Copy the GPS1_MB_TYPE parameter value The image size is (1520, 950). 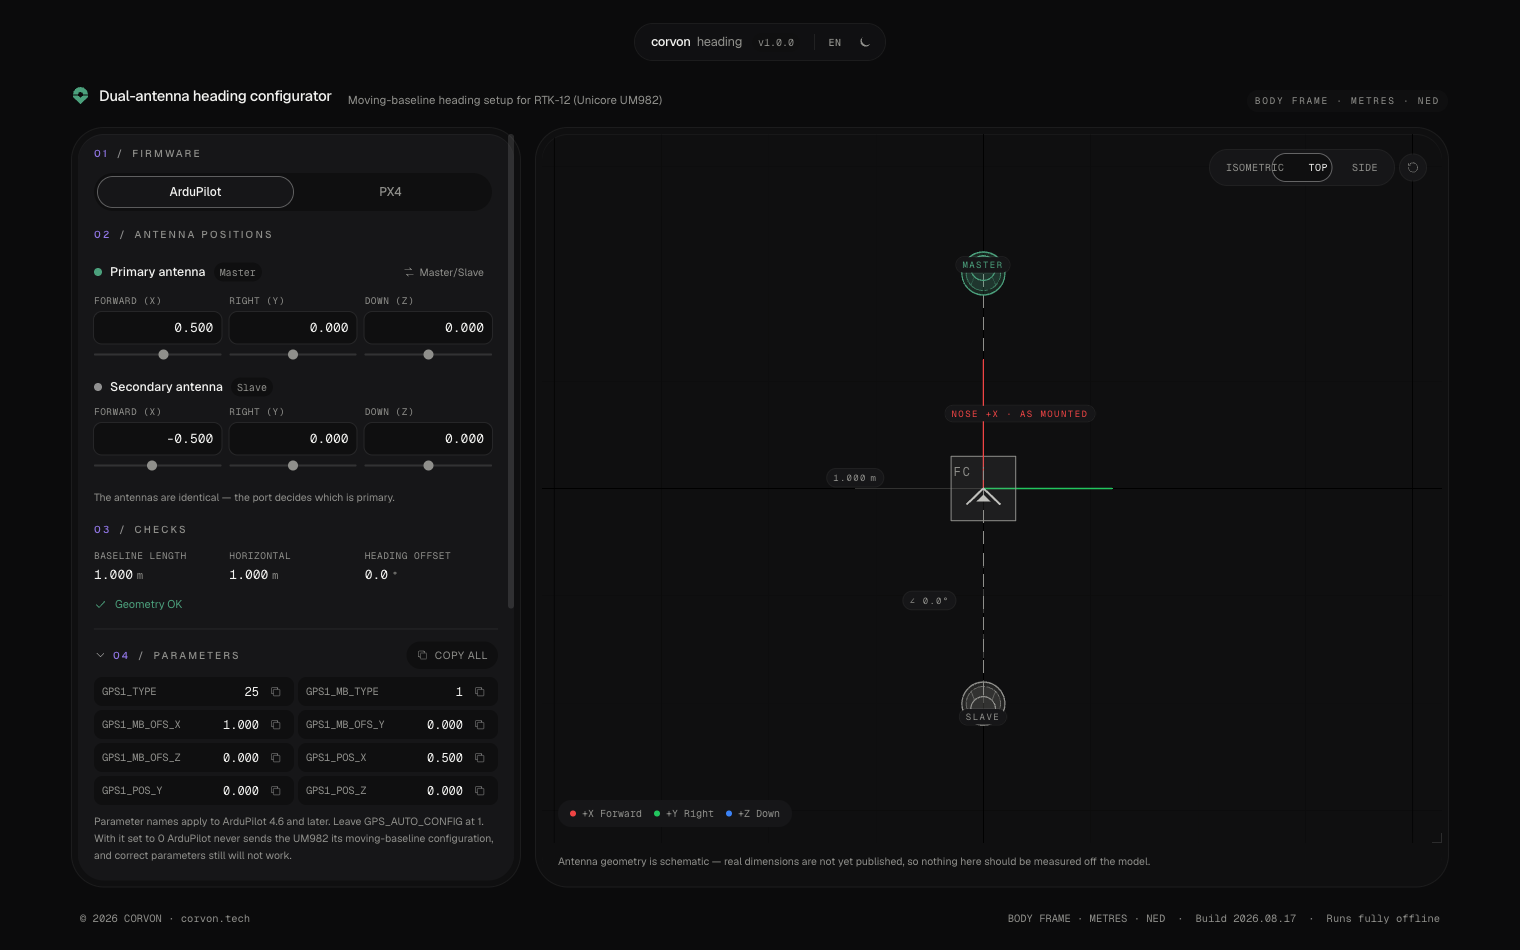tap(480, 692)
